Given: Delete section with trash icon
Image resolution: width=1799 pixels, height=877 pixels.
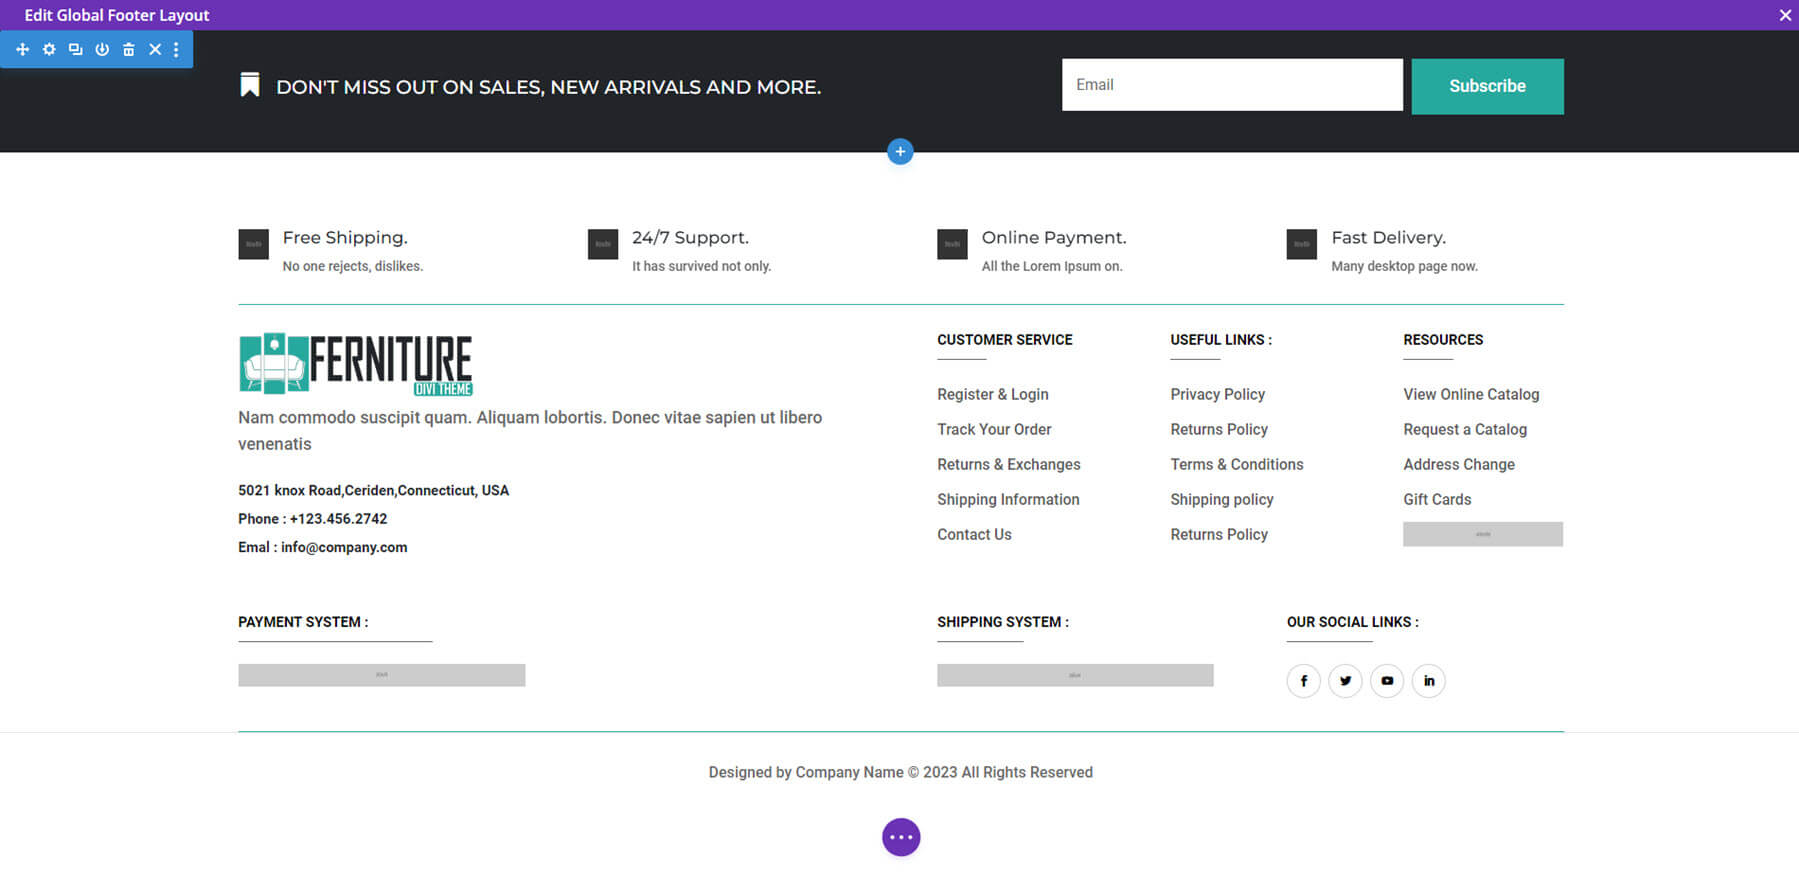Looking at the screenshot, I should (128, 49).
